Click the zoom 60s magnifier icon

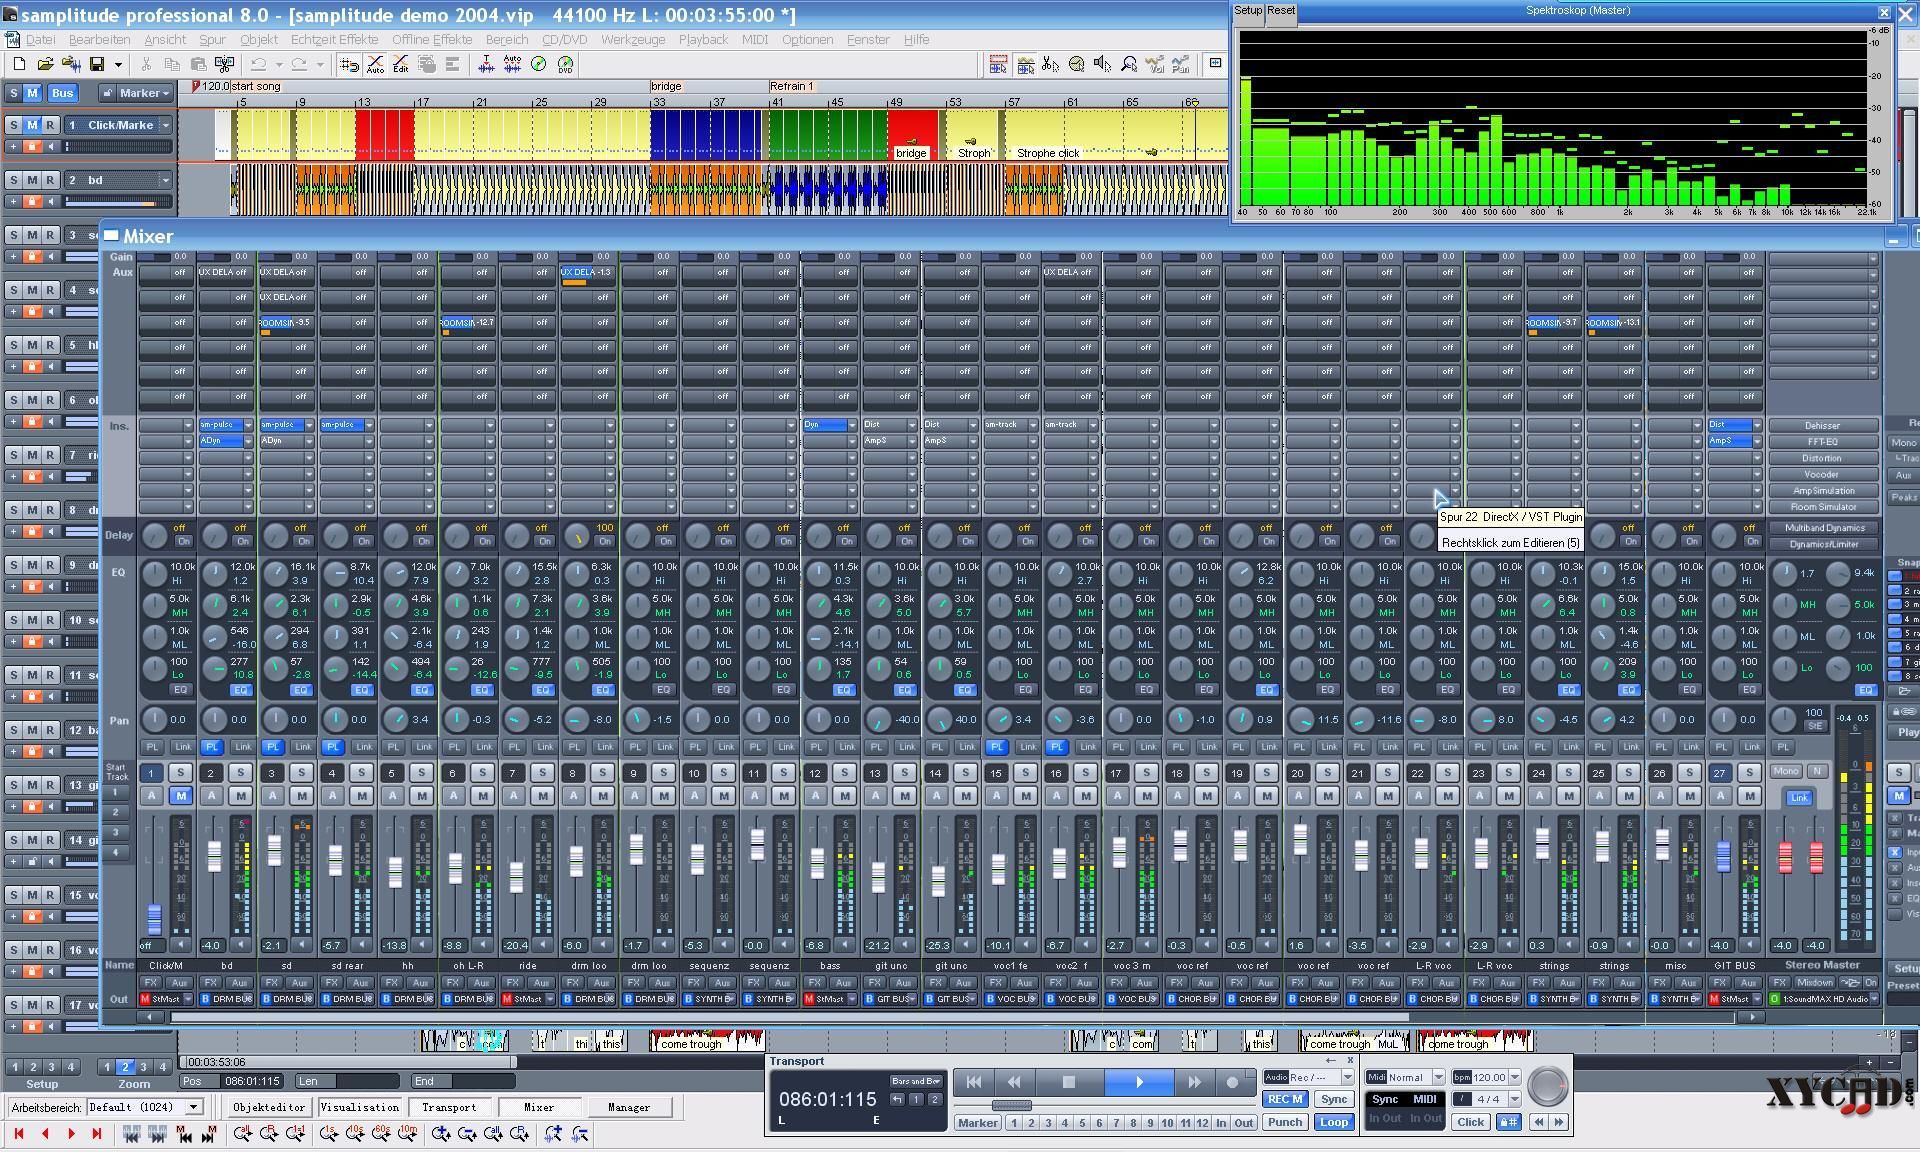(381, 1134)
